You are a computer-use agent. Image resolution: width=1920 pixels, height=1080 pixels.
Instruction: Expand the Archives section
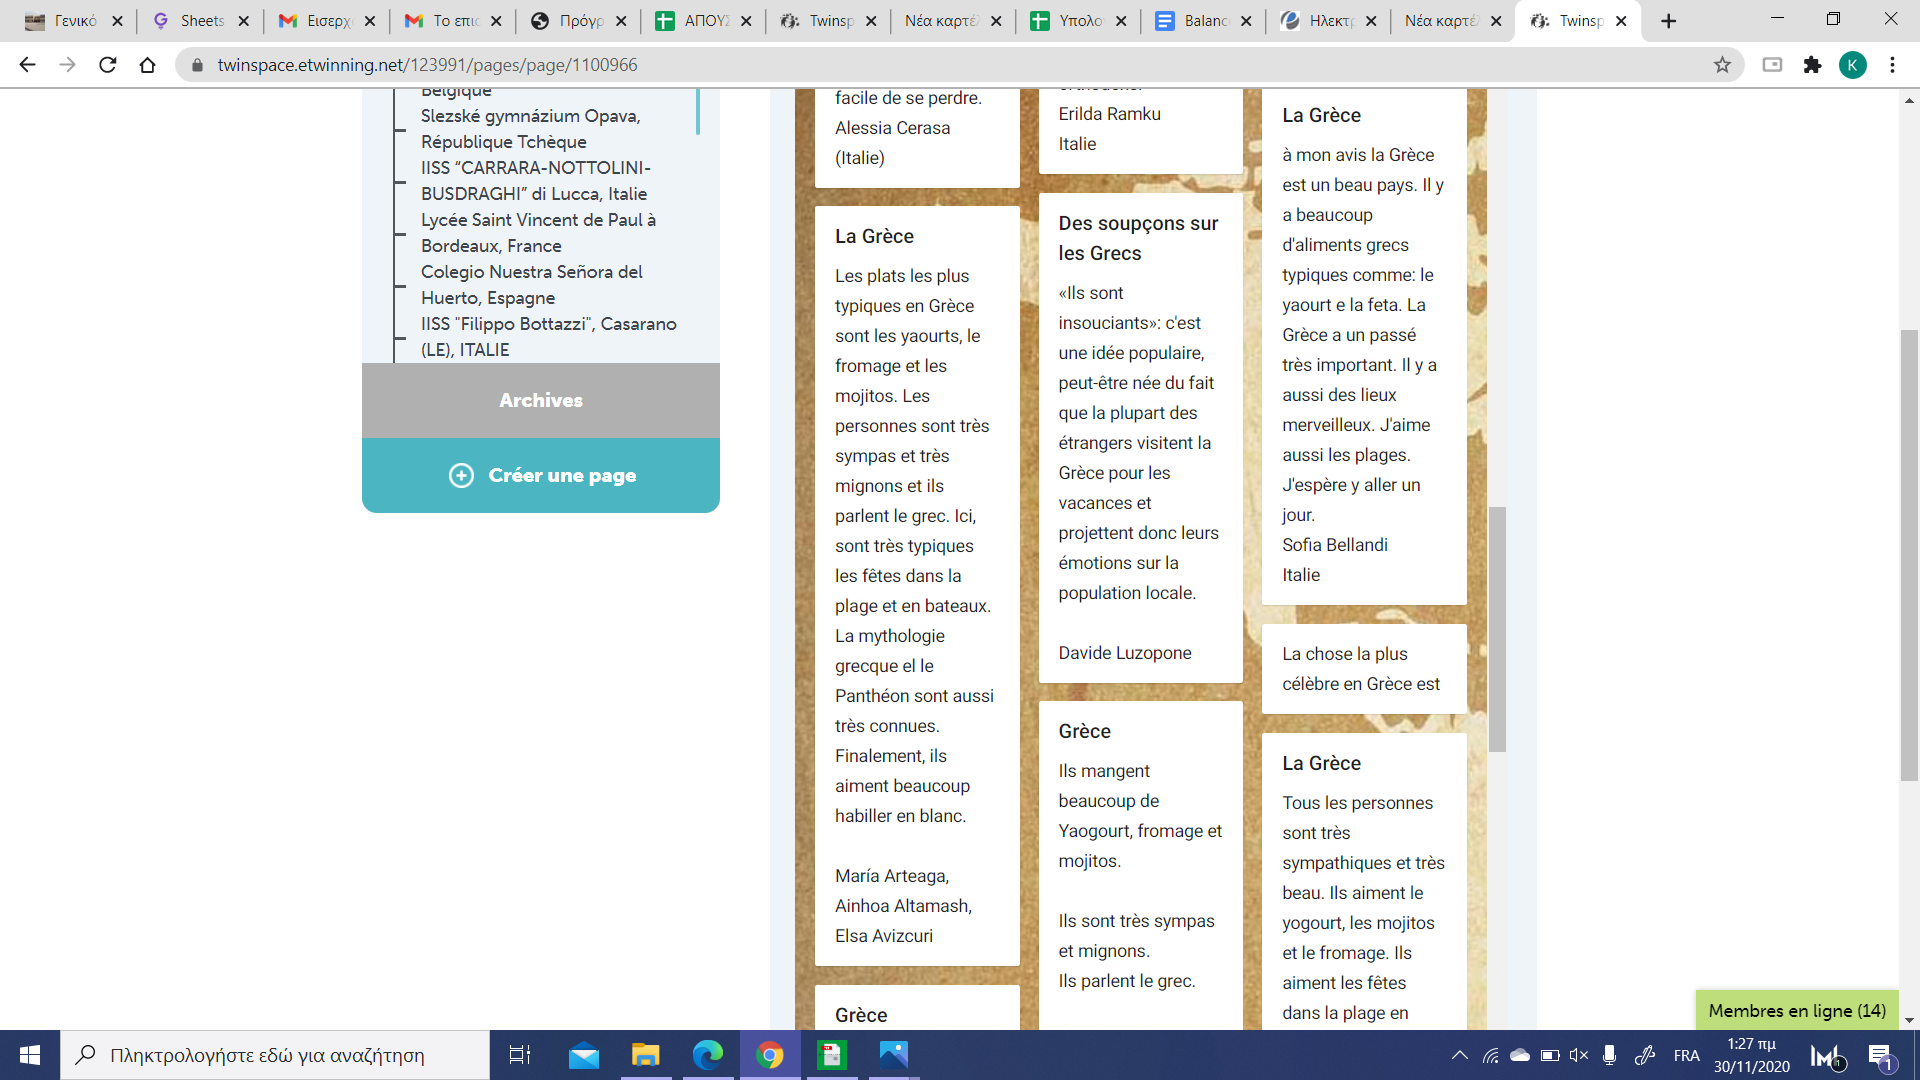pos(540,400)
